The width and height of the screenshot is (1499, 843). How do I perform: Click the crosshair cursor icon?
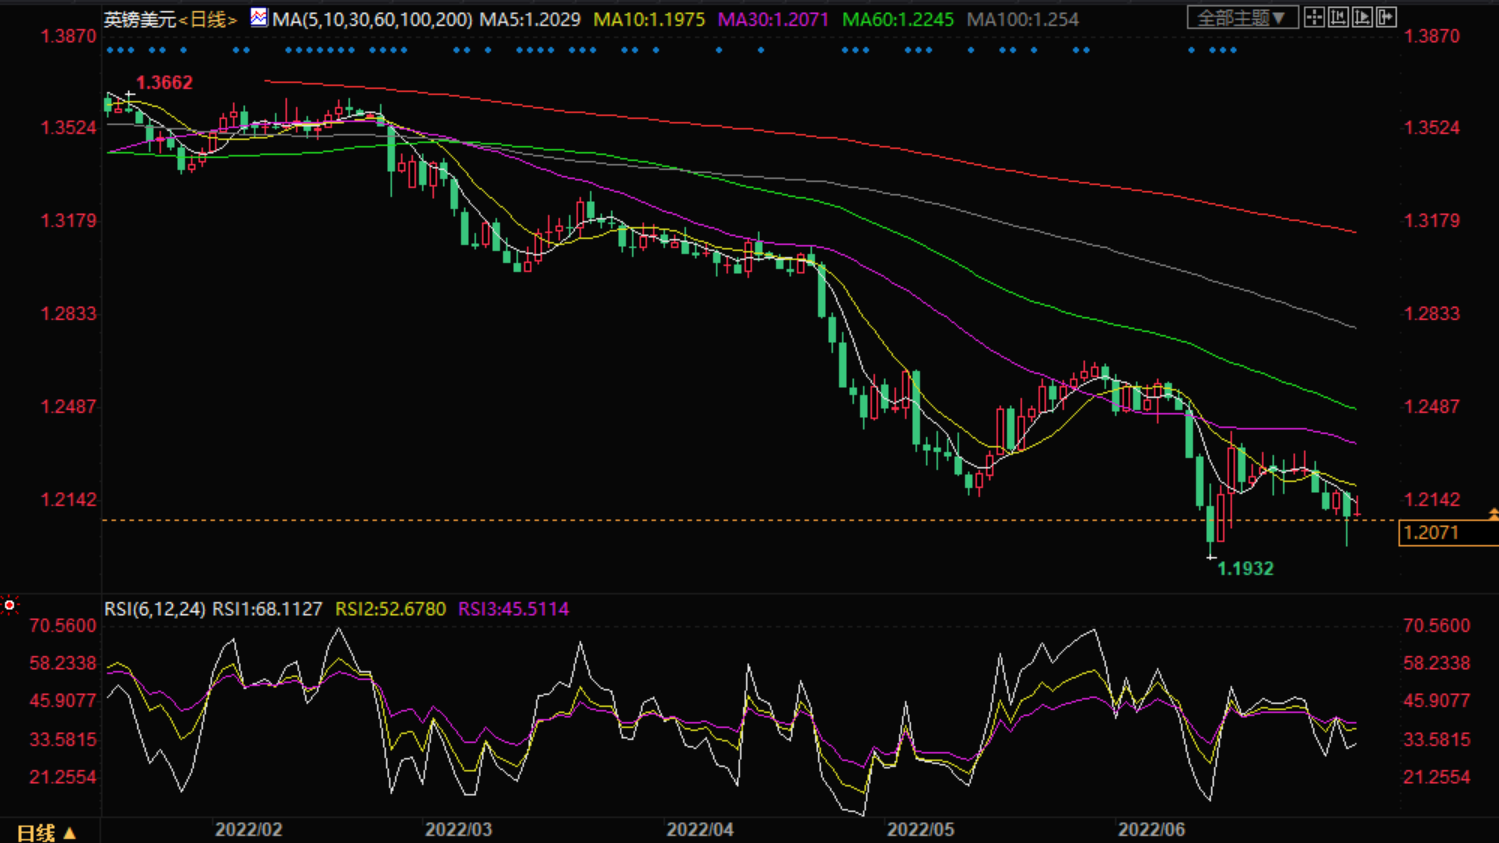[1314, 17]
